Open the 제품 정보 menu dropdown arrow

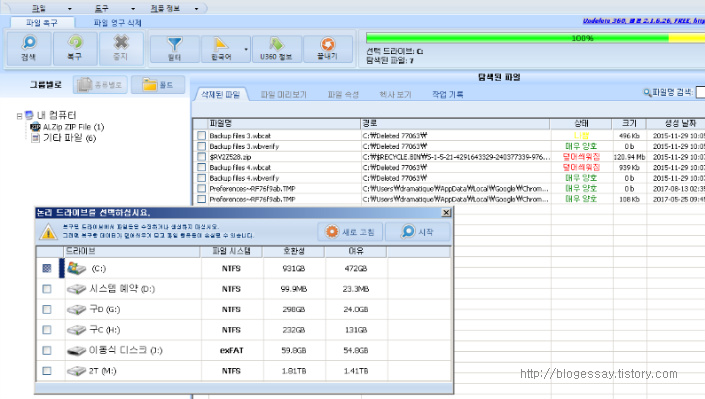(x=196, y=9)
